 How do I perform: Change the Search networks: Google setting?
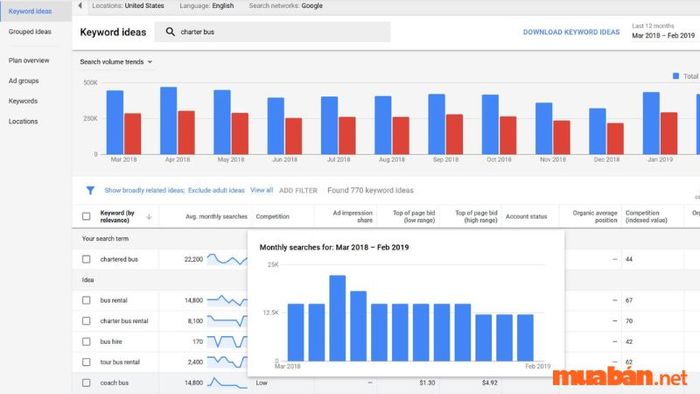click(x=286, y=6)
